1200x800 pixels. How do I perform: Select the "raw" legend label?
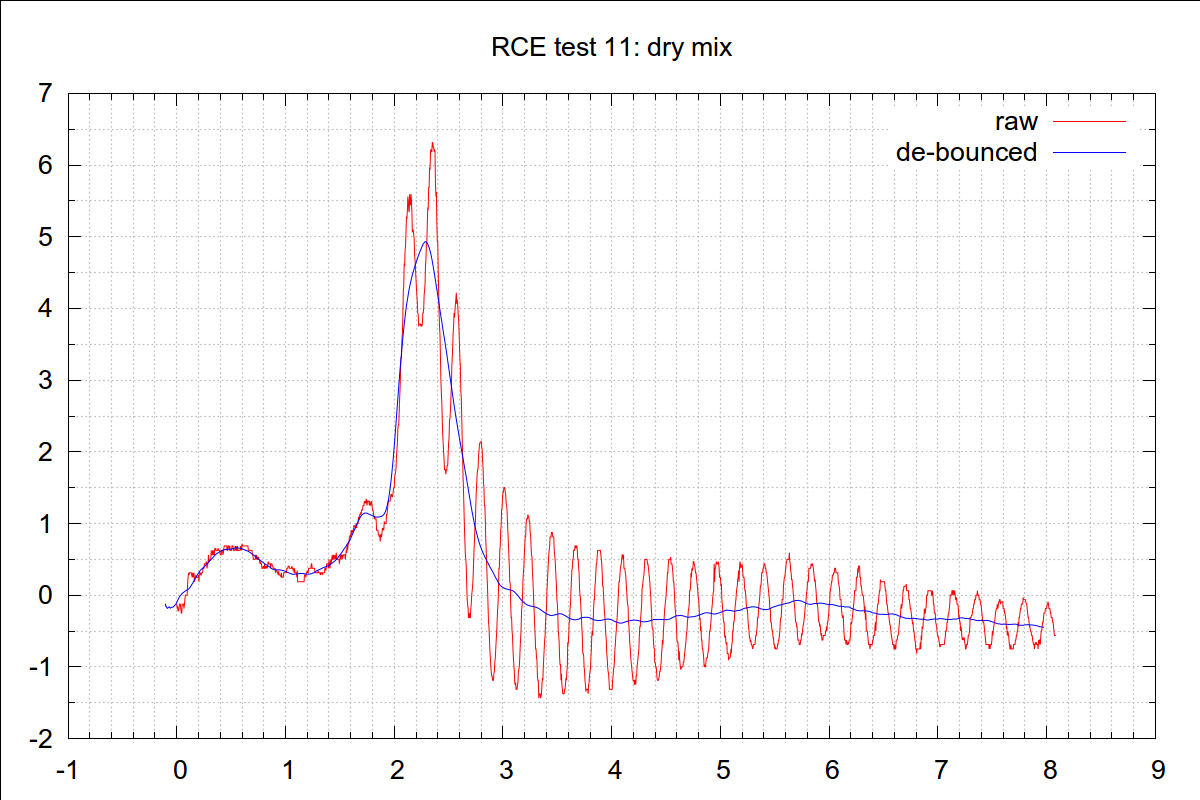pos(1015,122)
